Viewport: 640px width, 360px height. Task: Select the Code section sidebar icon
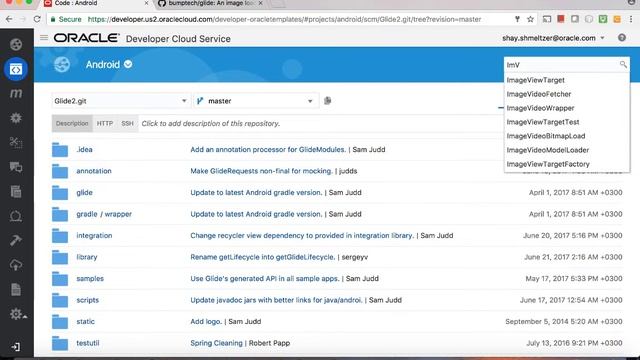(x=16, y=69)
